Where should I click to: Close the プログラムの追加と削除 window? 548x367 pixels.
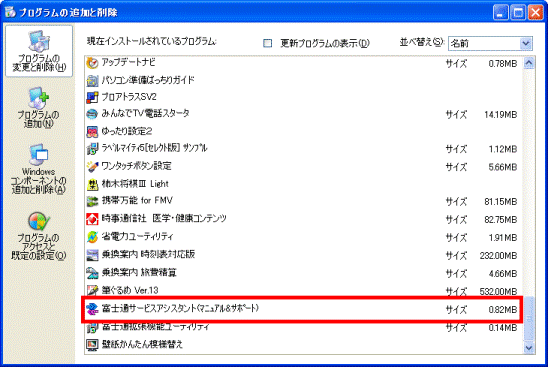coord(535,13)
